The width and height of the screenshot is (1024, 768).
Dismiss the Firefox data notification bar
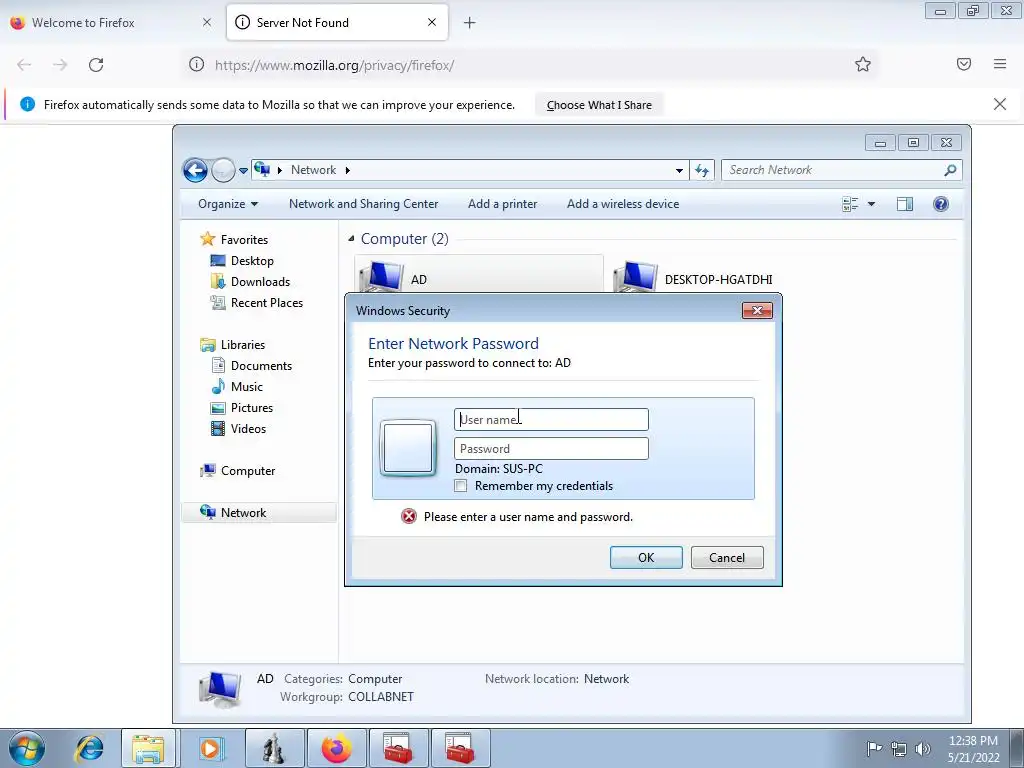click(x=1000, y=104)
